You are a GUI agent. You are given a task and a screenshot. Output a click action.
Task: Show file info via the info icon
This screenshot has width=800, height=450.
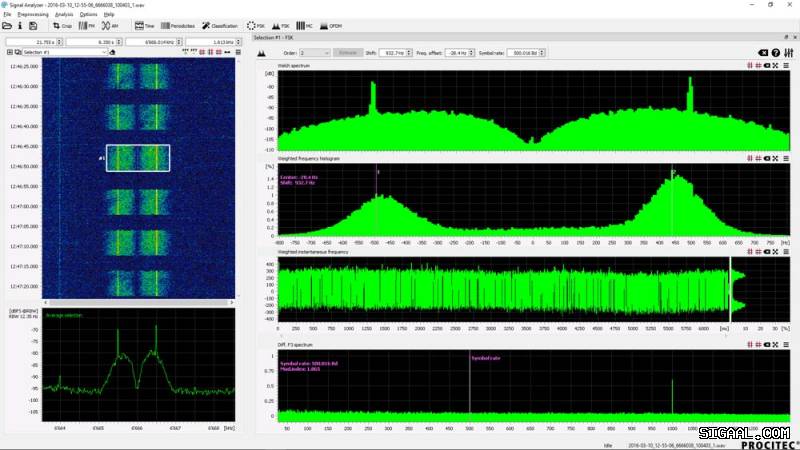click(x=20, y=26)
